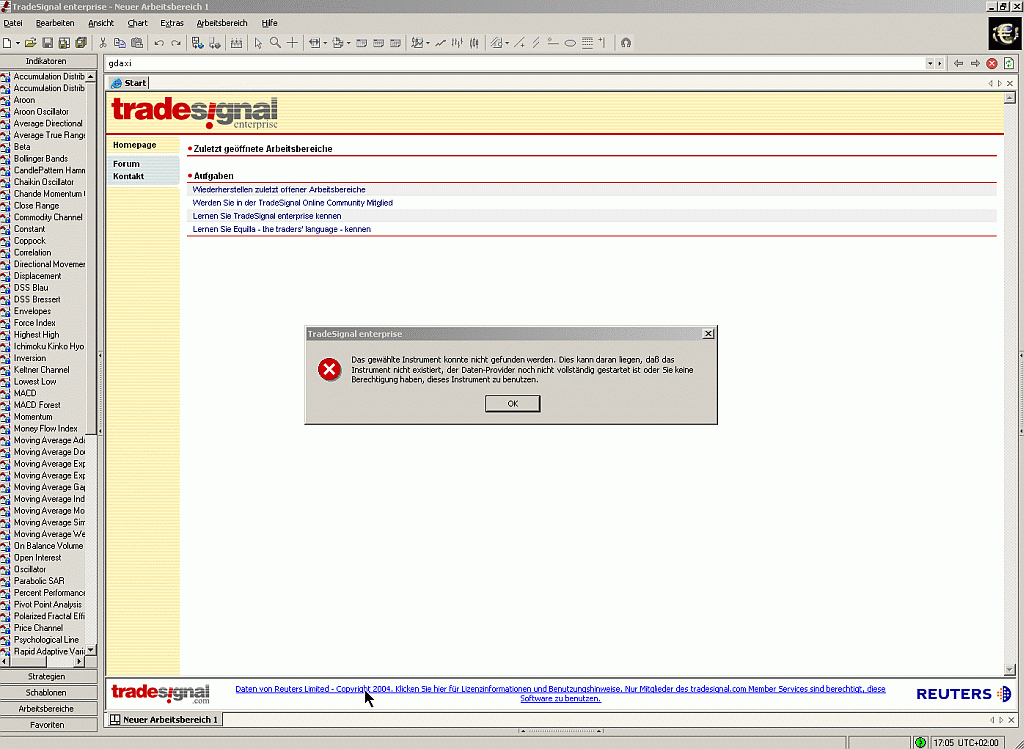This screenshot has width=1024, height=749.
Task: Click the Homepage navigation link
Action: coord(135,145)
